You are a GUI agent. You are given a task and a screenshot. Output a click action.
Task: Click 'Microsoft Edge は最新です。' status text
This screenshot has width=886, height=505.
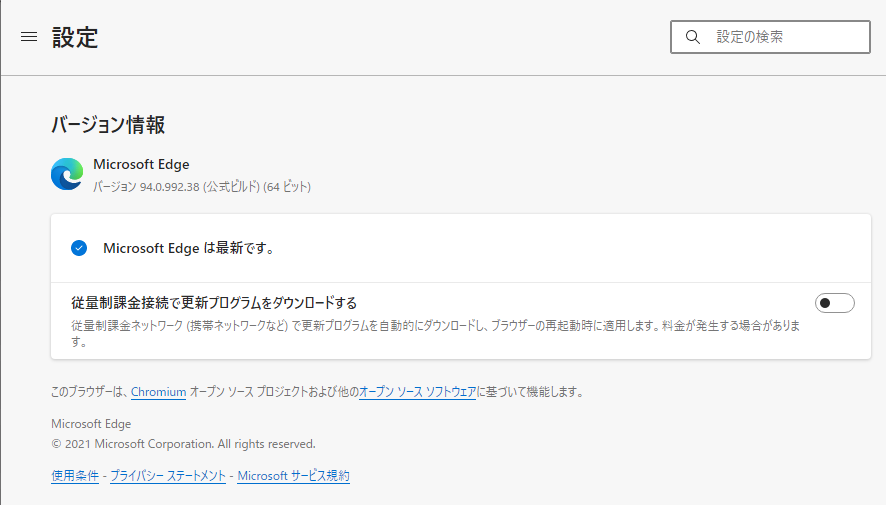[x=189, y=248]
